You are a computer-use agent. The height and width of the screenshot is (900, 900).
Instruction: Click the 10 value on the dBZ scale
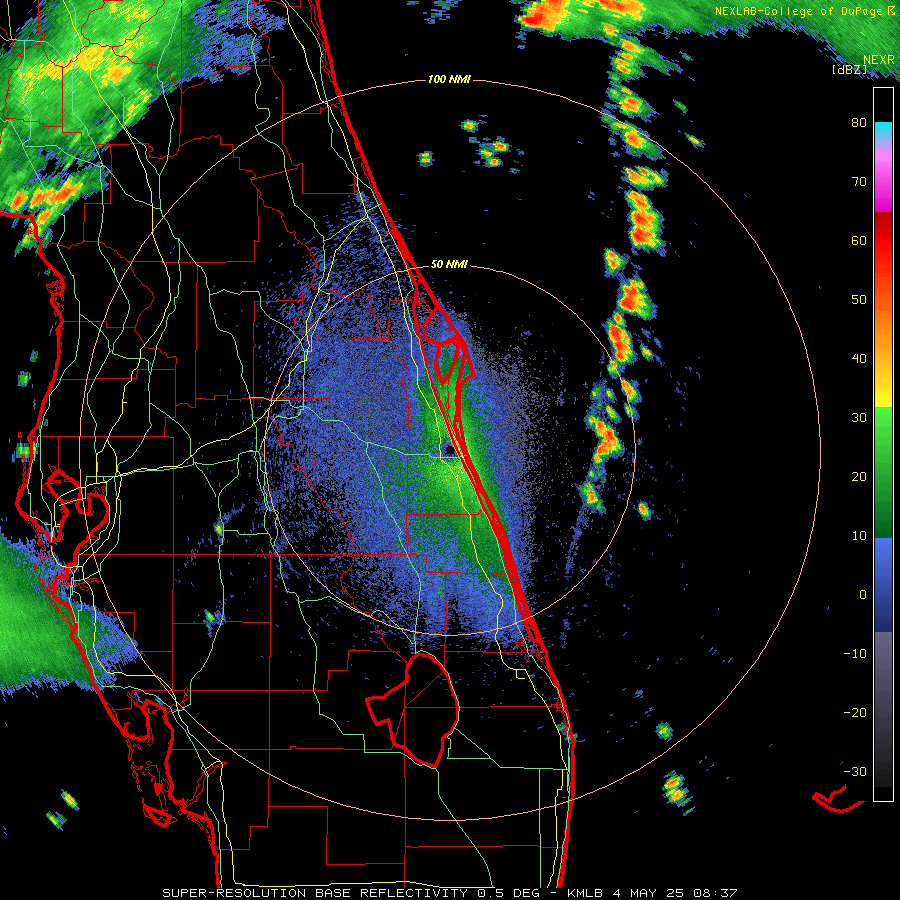pos(859,536)
